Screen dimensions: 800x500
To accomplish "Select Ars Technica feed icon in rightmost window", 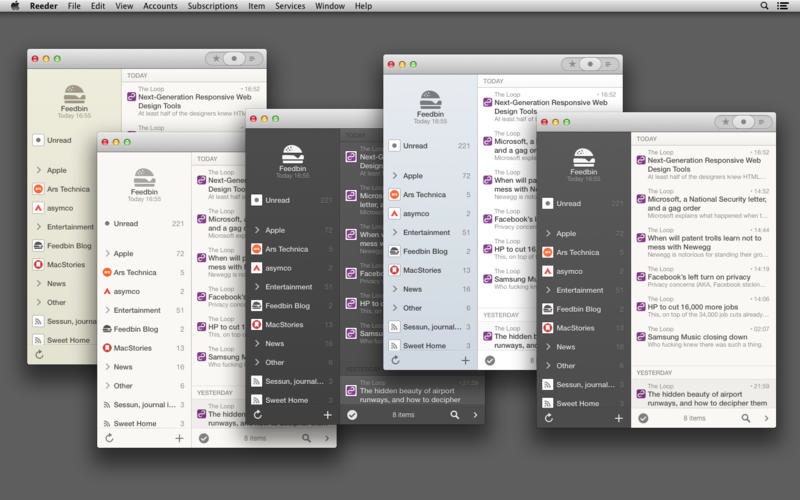I will click(x=547, y=252).
